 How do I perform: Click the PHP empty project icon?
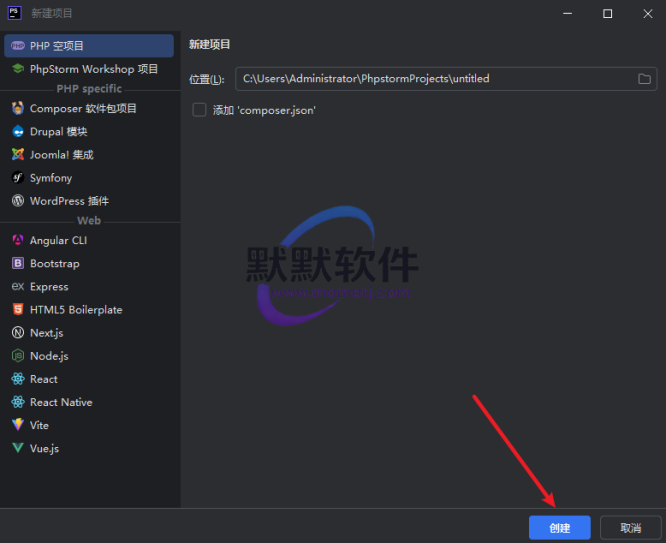point(18,46)
